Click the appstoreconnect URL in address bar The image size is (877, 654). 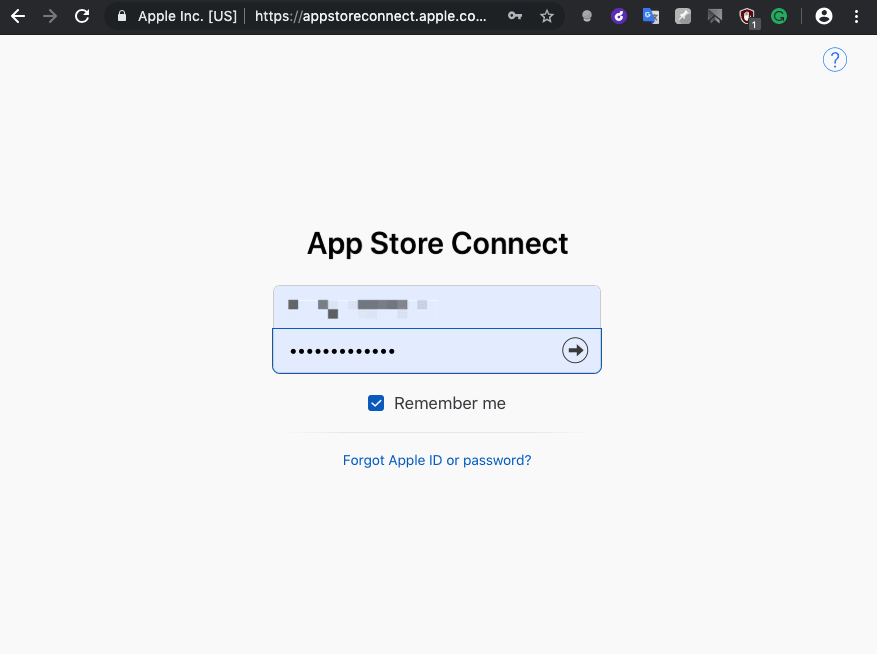coord(370,16)
